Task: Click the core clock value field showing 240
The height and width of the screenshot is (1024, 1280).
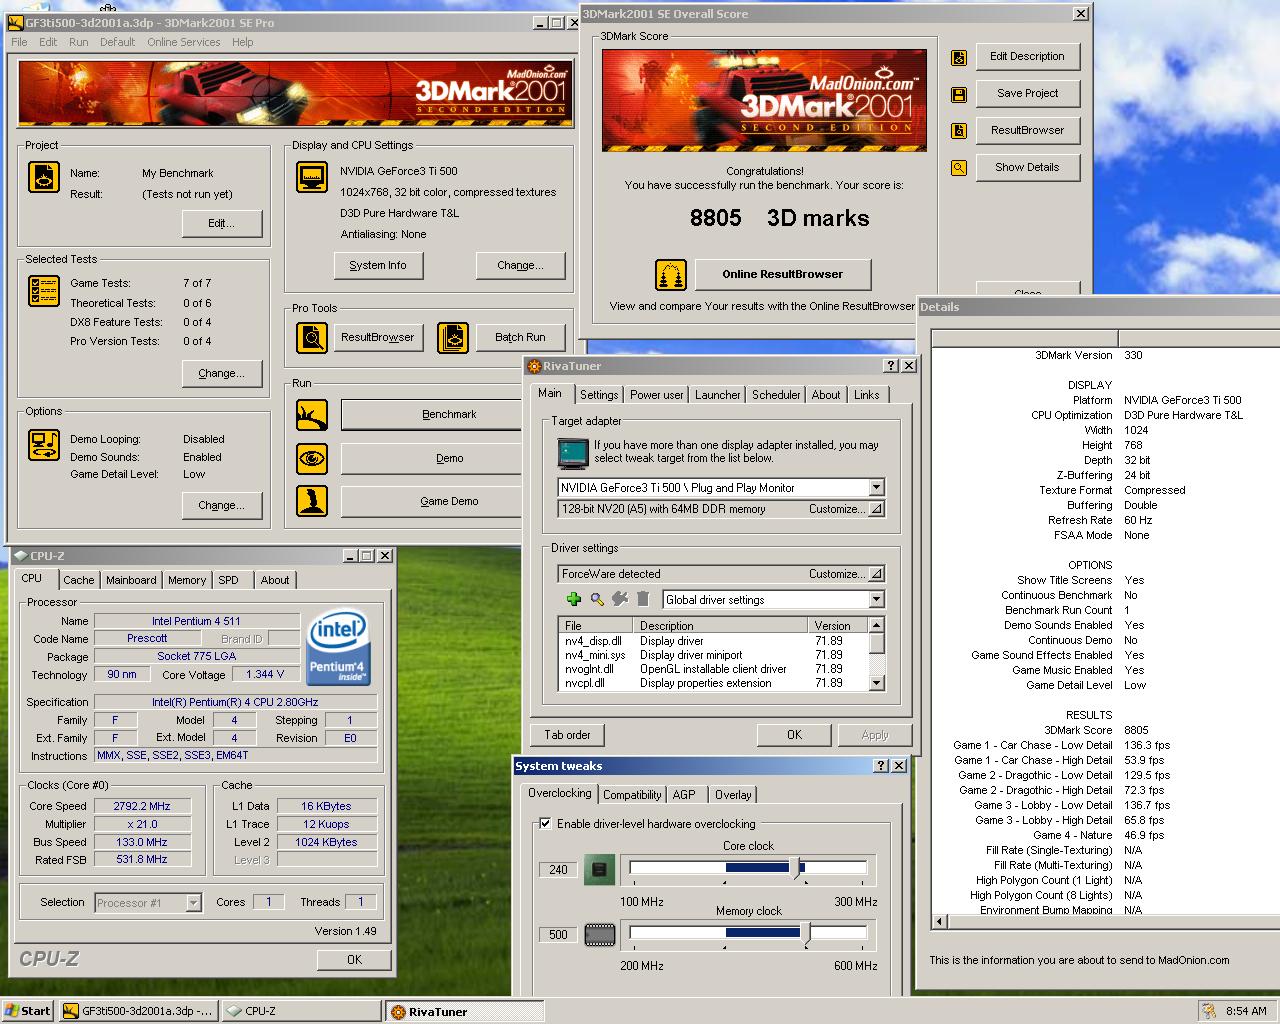Action: (559, 870)
